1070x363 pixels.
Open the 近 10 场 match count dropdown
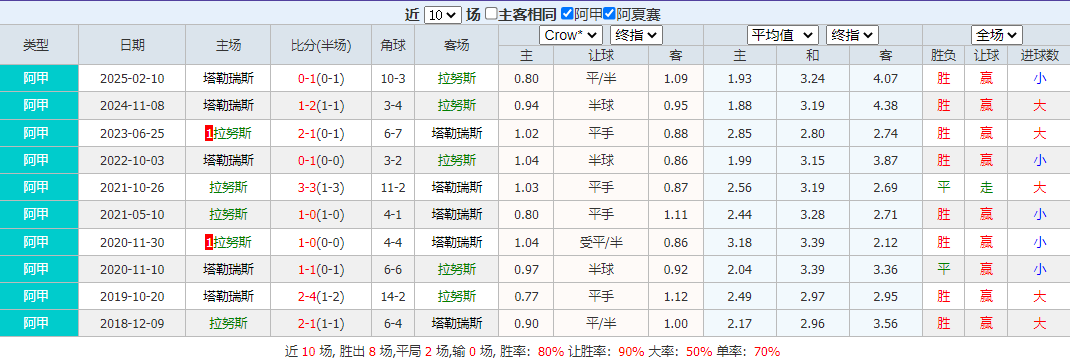443,15
